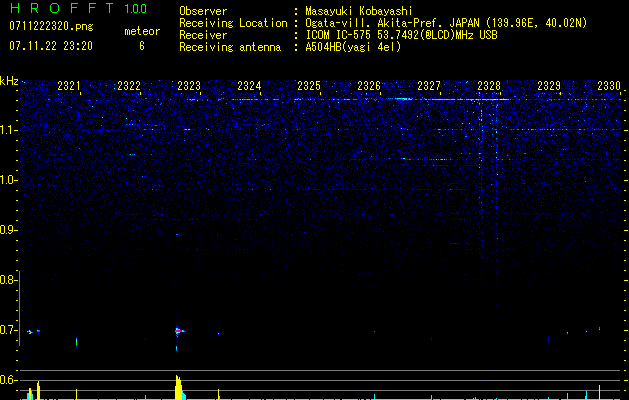Select the file name 0711222320.png
Viewport: 629px width, 400px height.
51,26
